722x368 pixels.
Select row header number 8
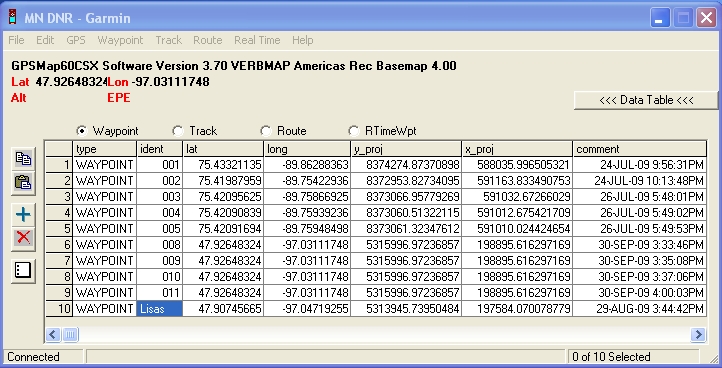coord(59,277)
